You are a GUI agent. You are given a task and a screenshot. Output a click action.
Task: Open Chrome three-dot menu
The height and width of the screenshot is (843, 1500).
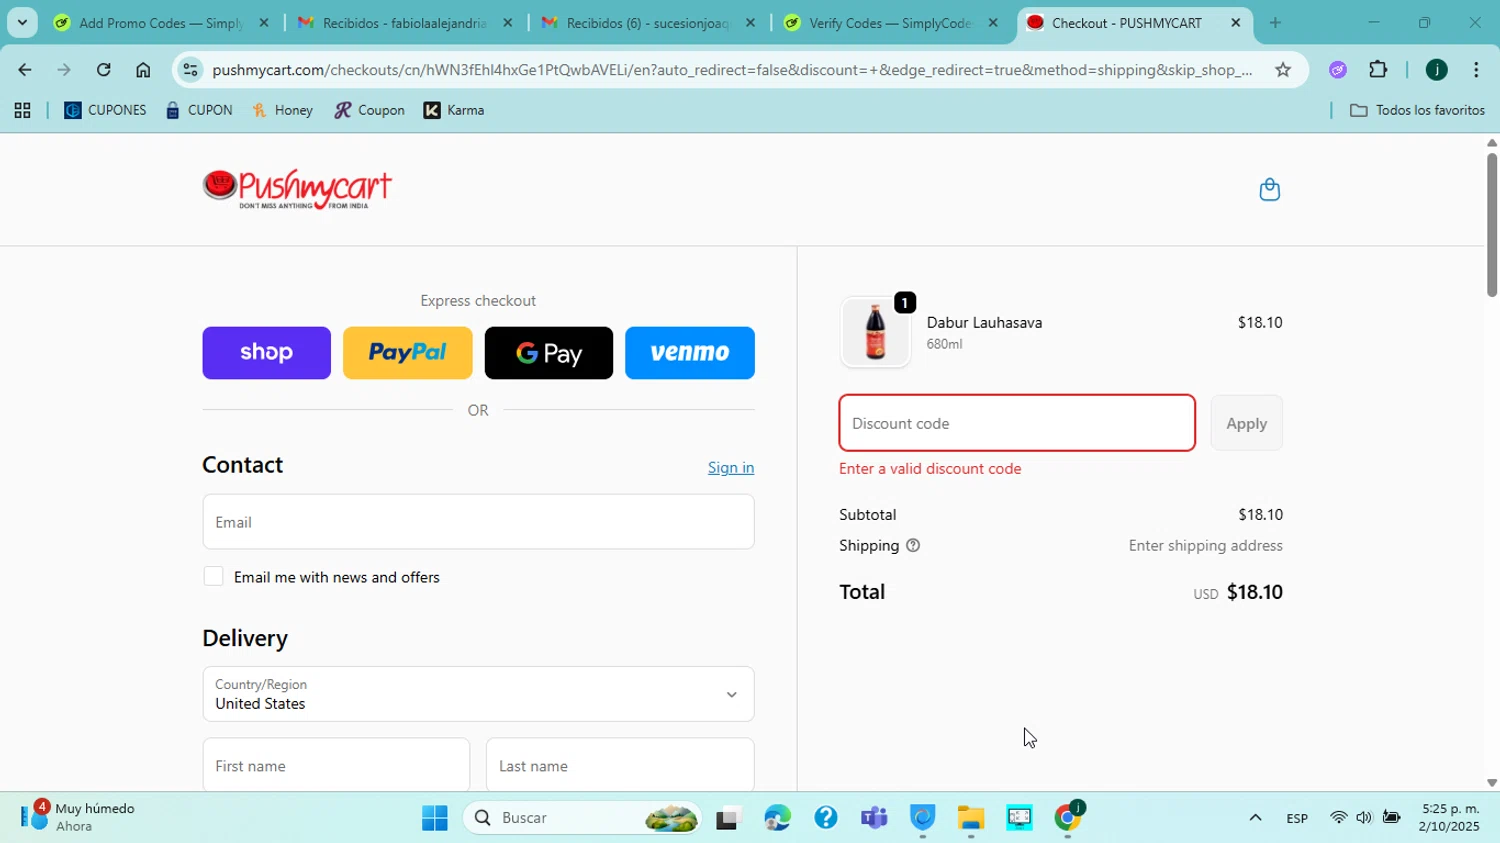tap(1476, 70)
